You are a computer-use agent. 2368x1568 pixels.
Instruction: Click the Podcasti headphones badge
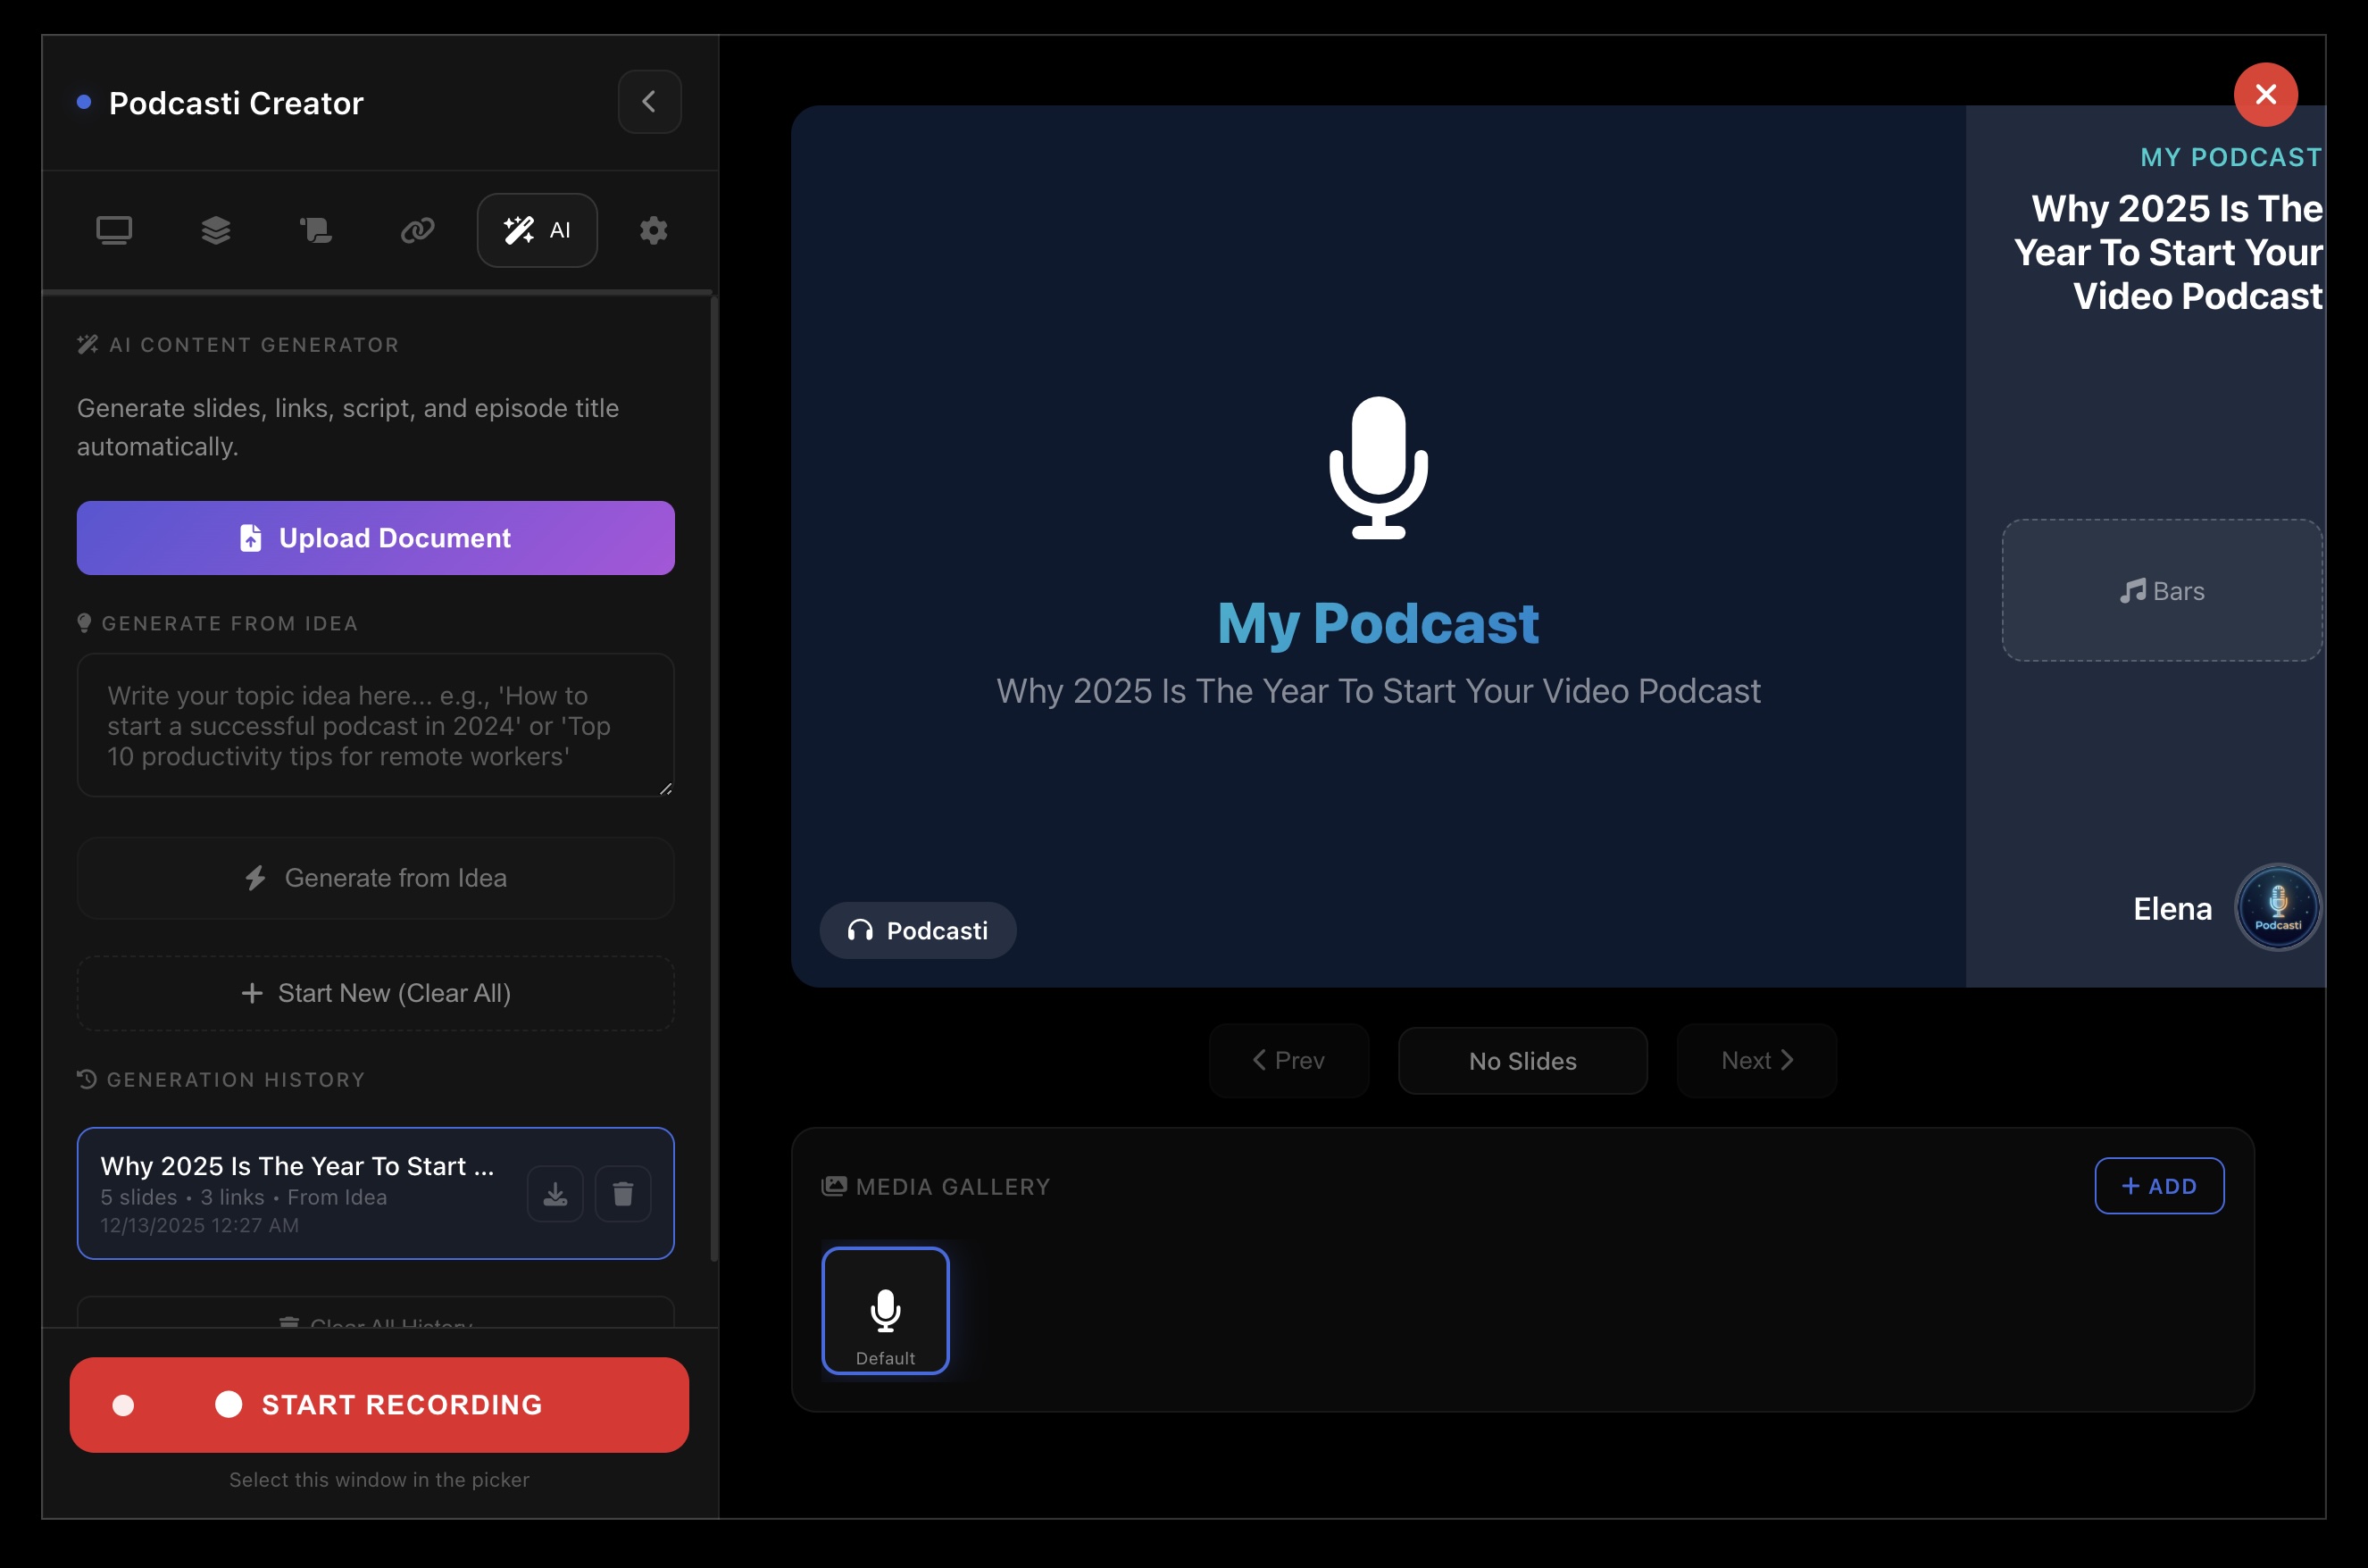click(x=918, y=930)
